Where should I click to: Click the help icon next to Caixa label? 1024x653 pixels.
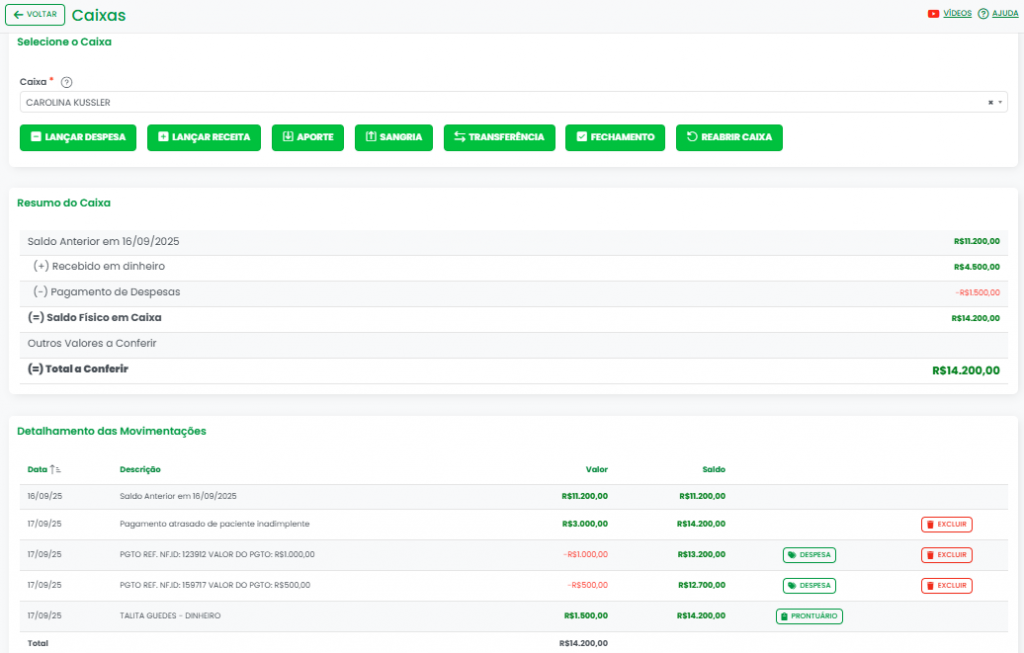tap(67, 82)
